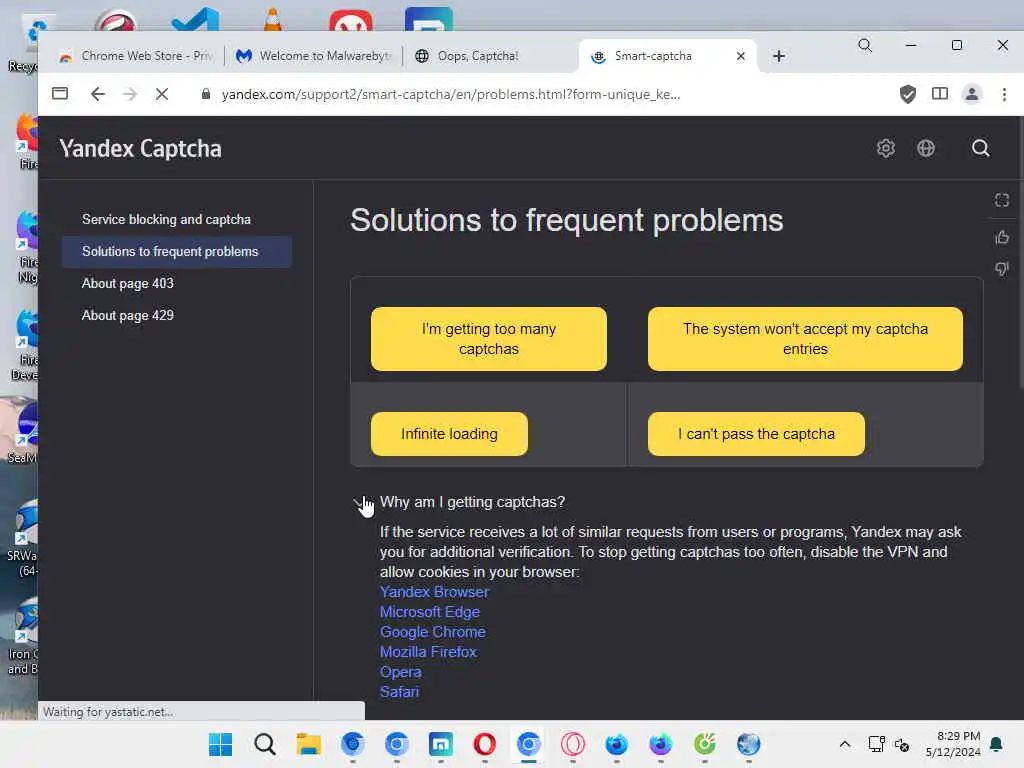Focus the yandex.com address bar
This screenshot has width=1024, height=768.
click(x=451, y=94)
